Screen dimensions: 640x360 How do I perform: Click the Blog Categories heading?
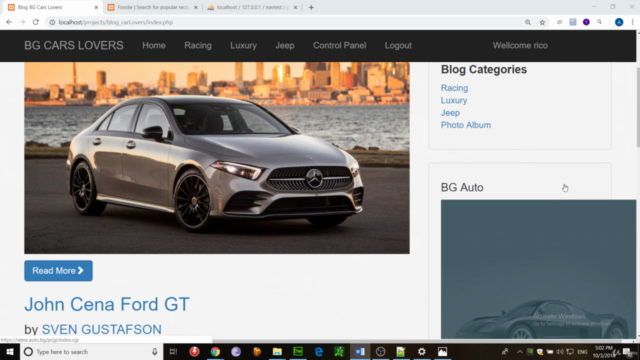(484, 69)
